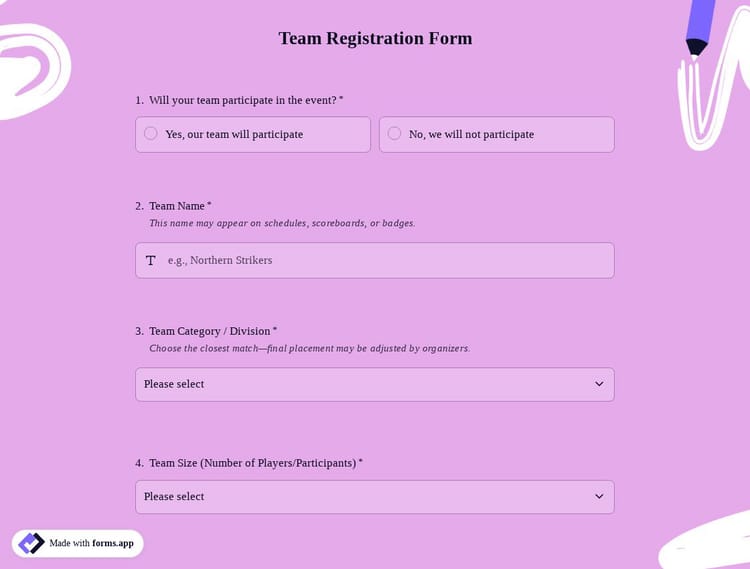Click the hint about final placement by organizers

point(309,348)
